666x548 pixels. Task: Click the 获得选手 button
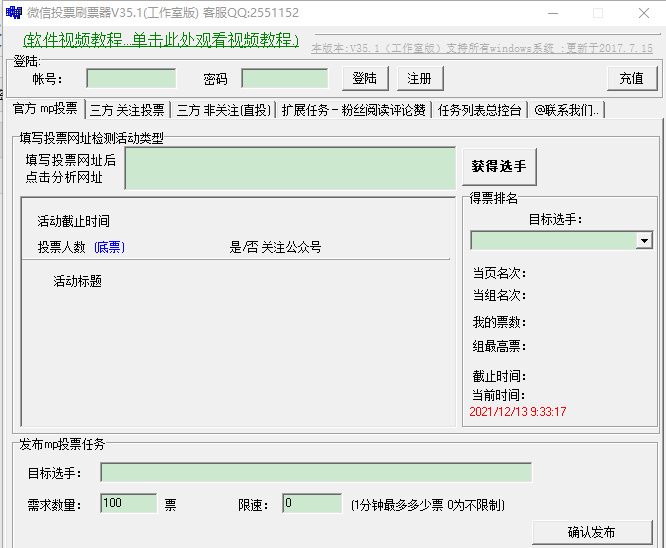tap(499, 167)
